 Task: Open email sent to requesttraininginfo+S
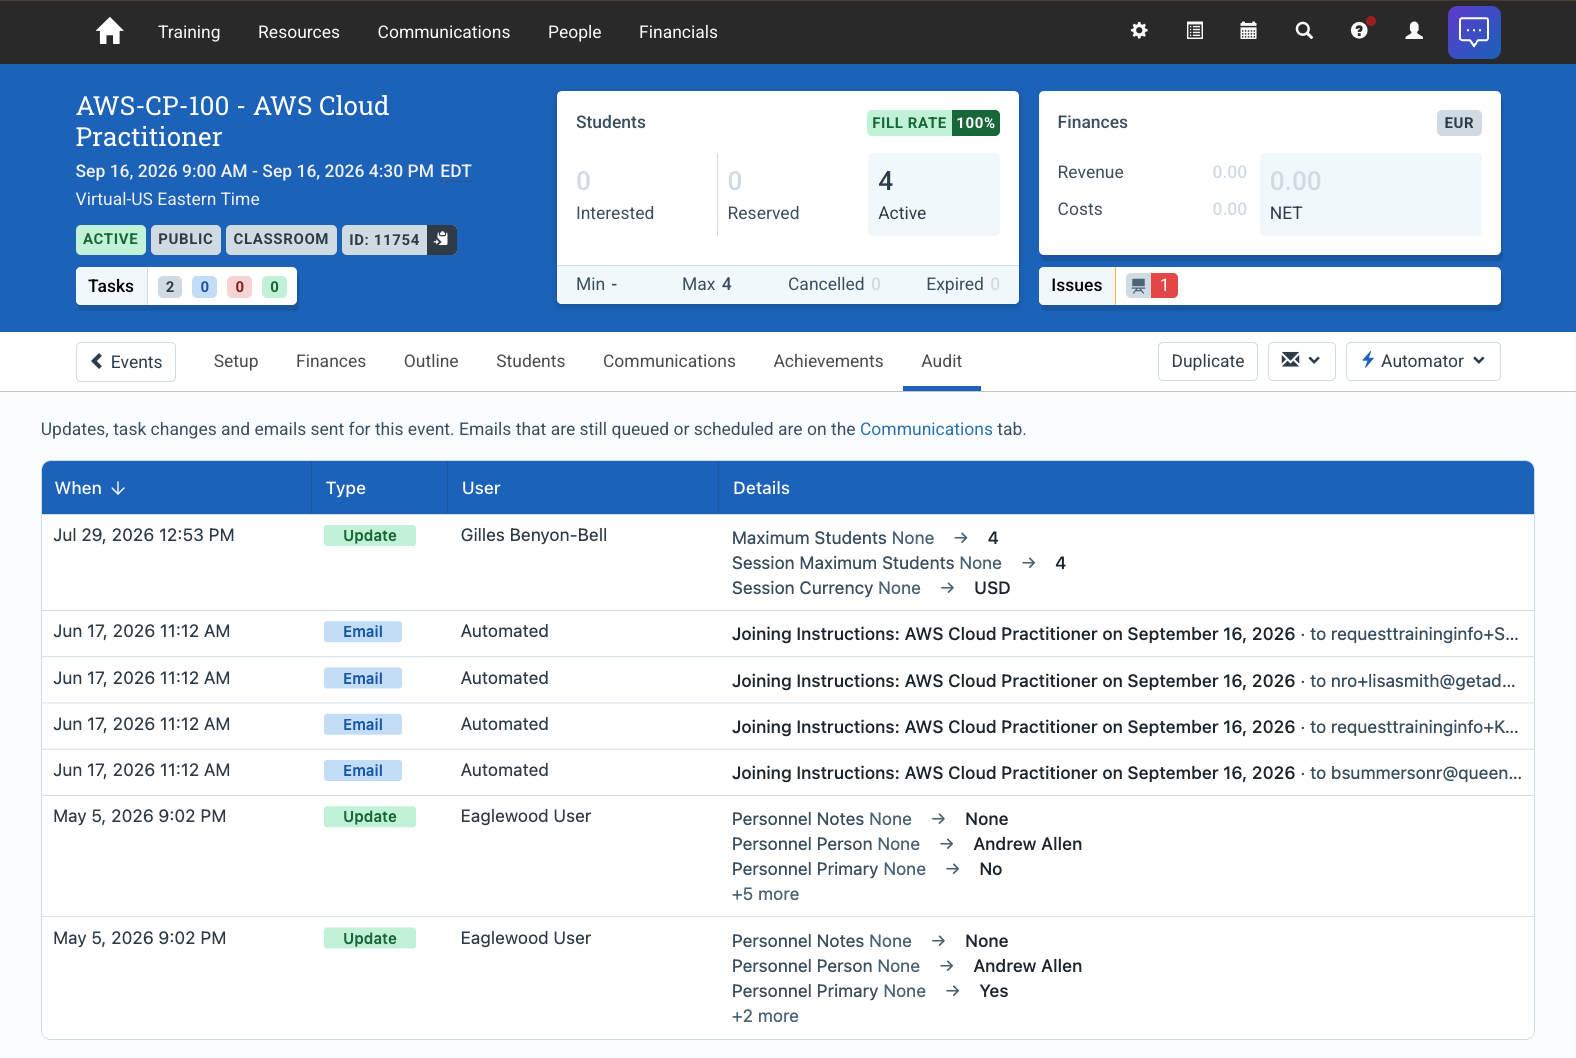(1125, 634)
